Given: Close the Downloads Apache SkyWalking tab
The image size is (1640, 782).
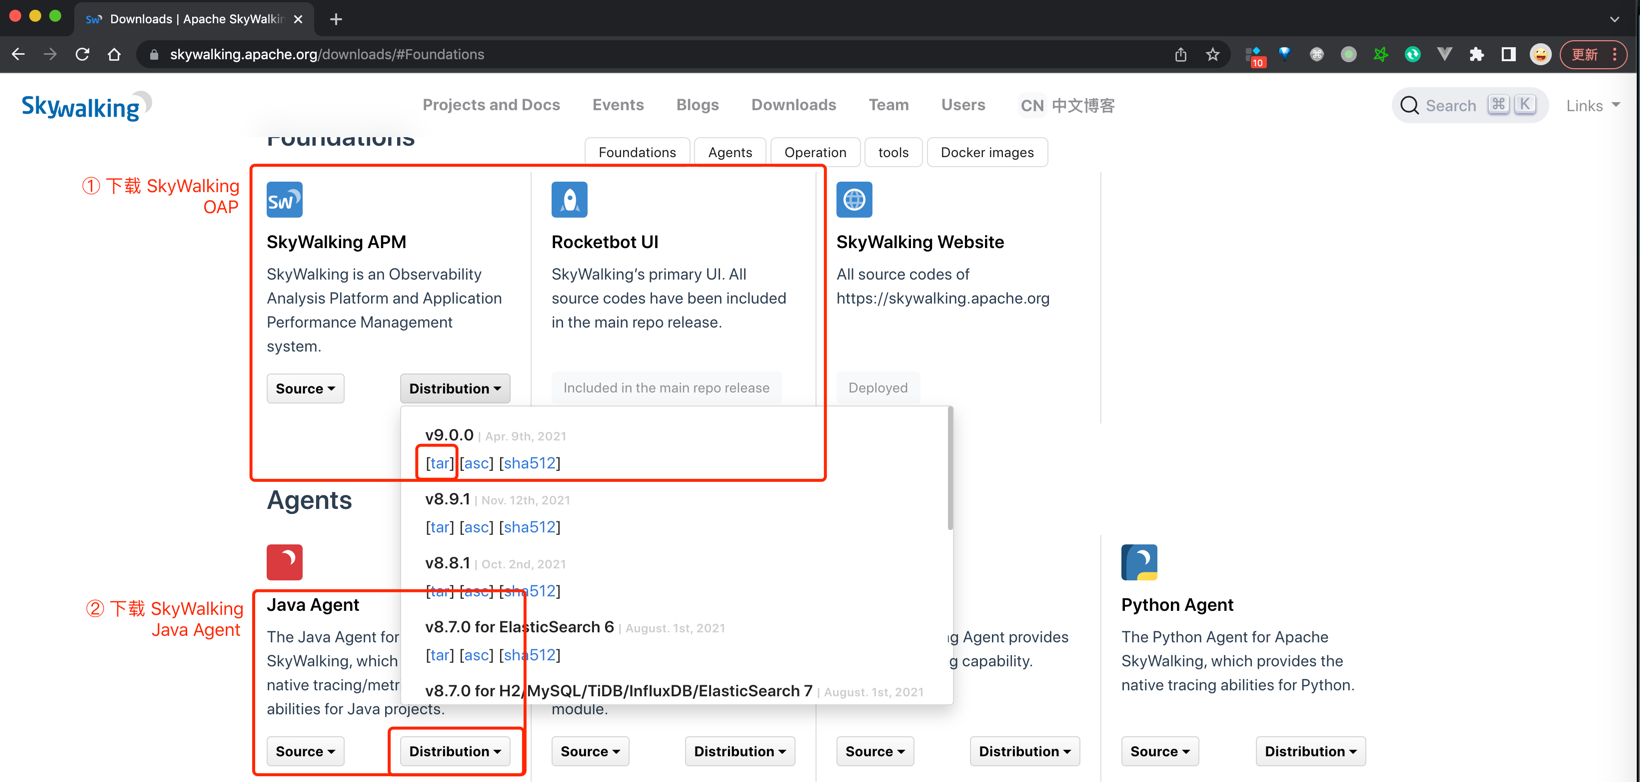Looking at the screenshot, I should pos(298,19).
